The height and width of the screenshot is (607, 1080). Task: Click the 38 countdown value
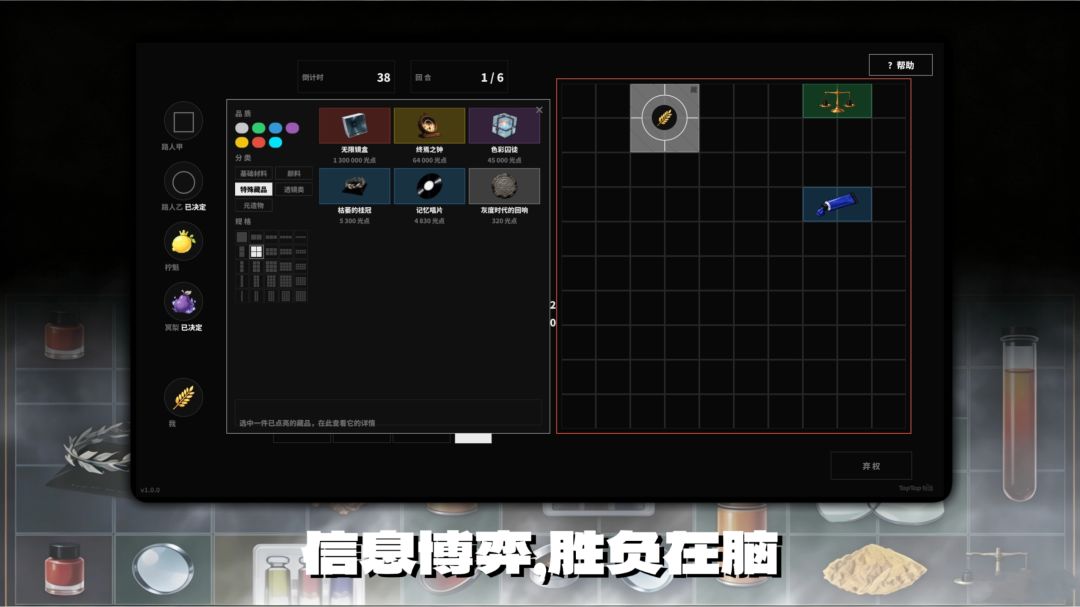[384, 78]
